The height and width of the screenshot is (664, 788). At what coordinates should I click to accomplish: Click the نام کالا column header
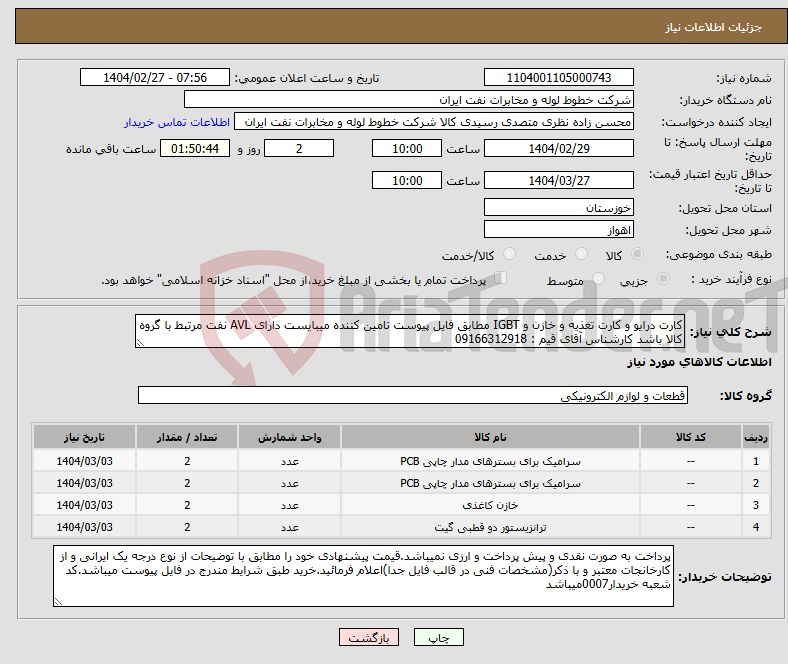click(x=490, y=437)
